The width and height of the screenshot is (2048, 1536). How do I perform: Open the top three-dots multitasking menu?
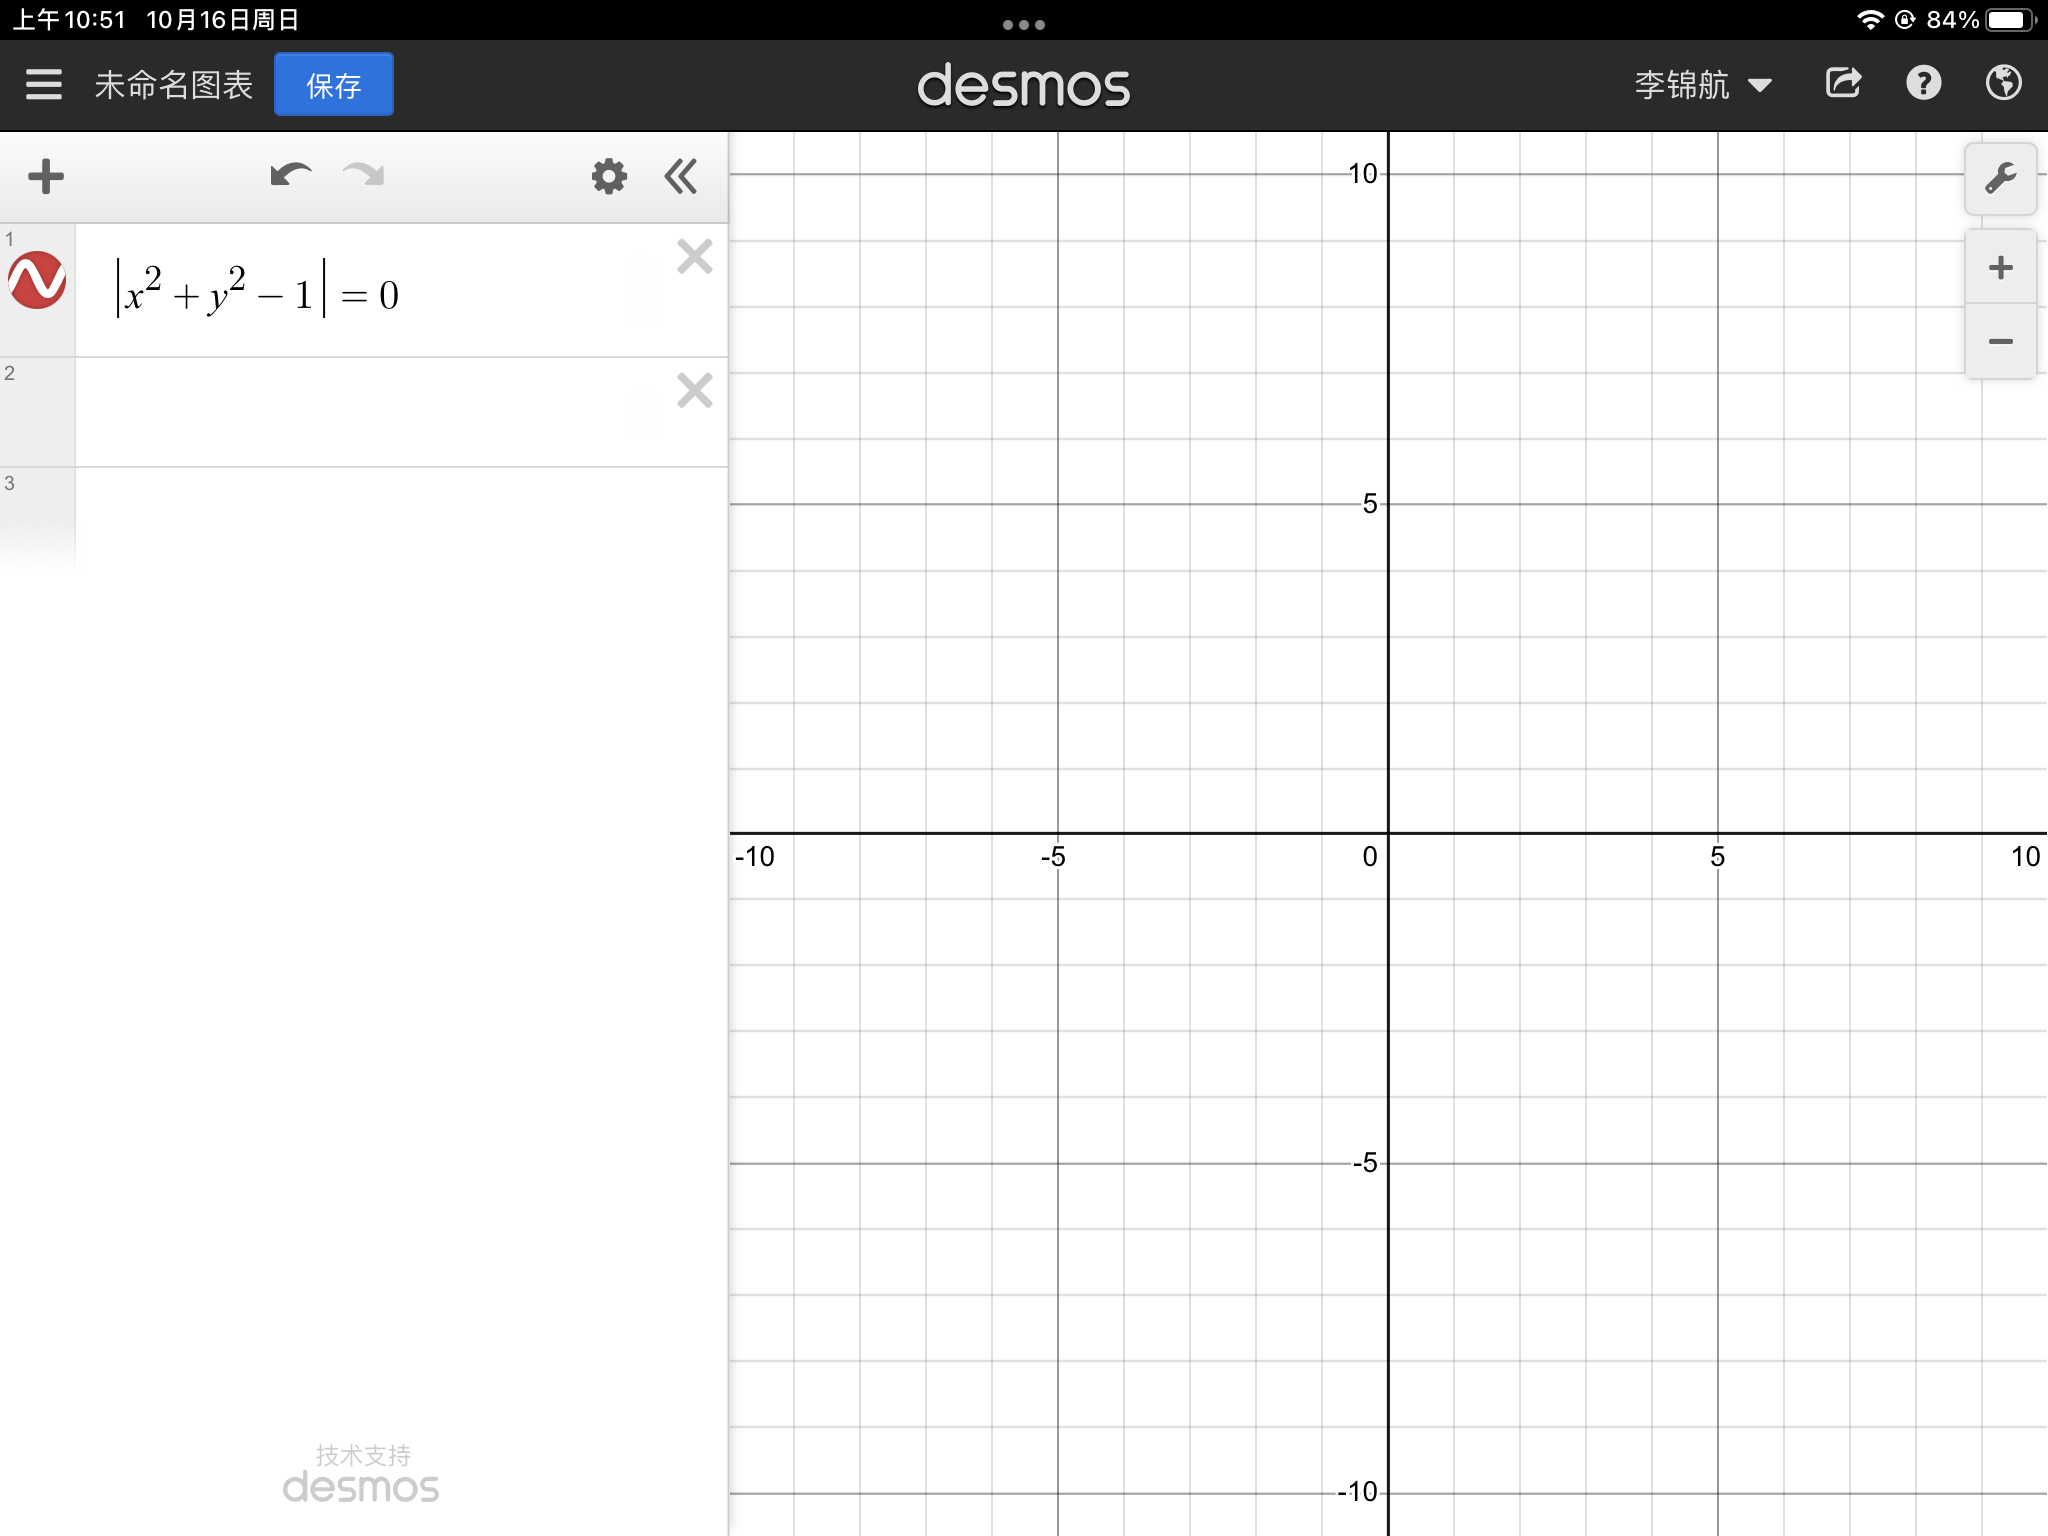pos(1023,24)
